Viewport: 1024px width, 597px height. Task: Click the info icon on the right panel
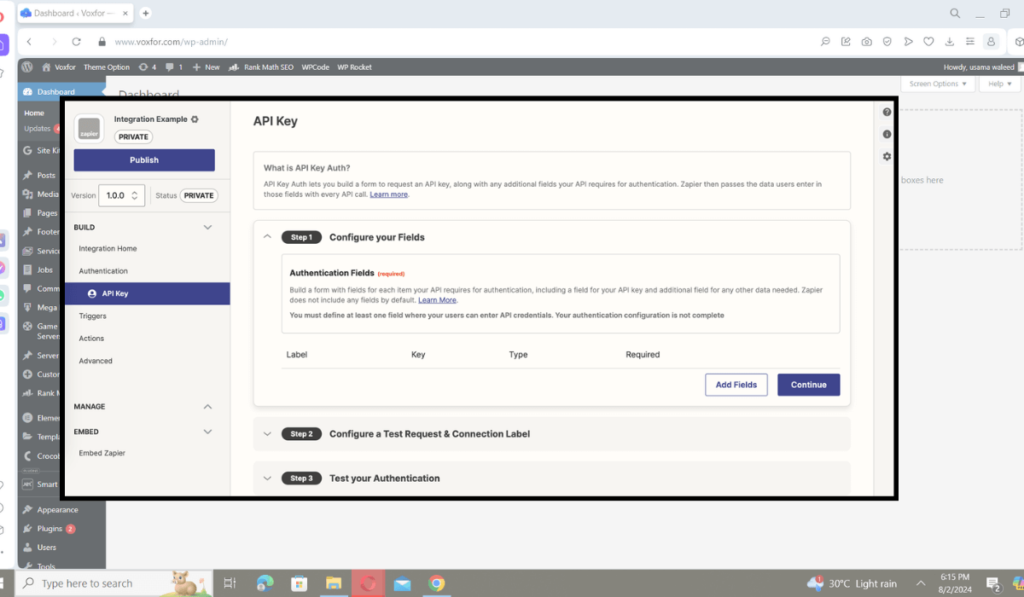[886, 134]
